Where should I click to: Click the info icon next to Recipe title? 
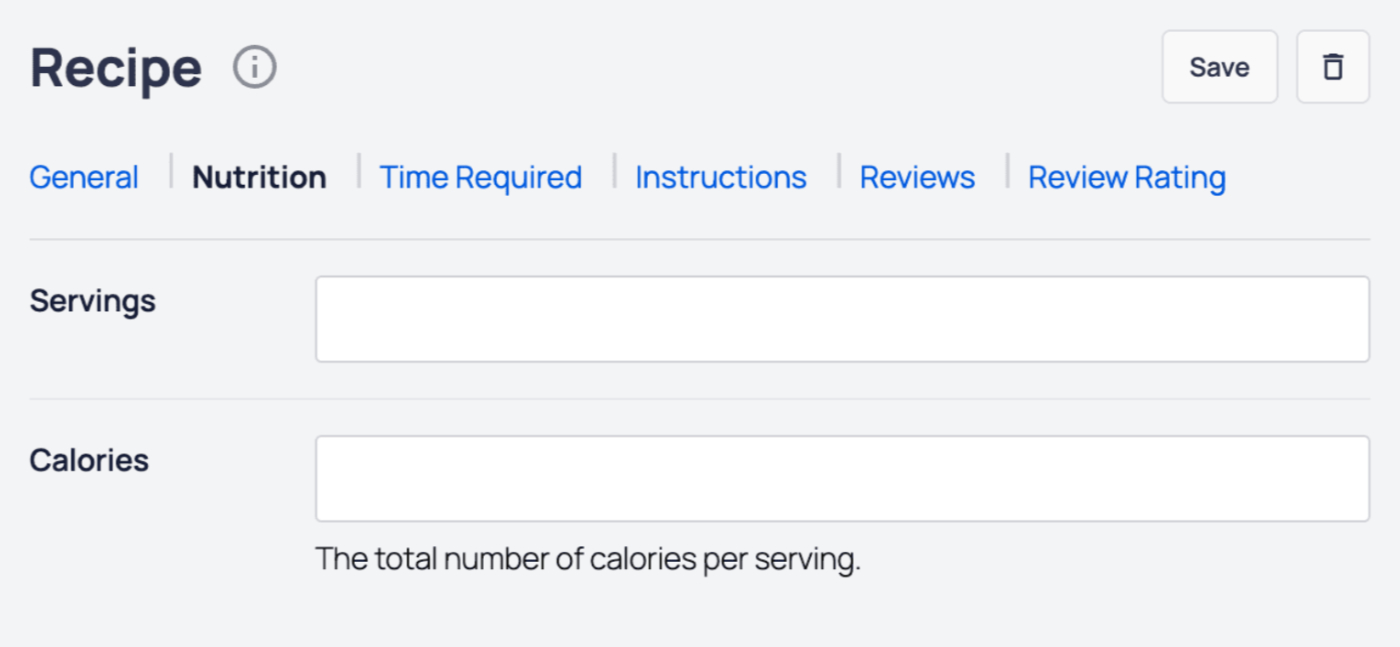[254, 67]
